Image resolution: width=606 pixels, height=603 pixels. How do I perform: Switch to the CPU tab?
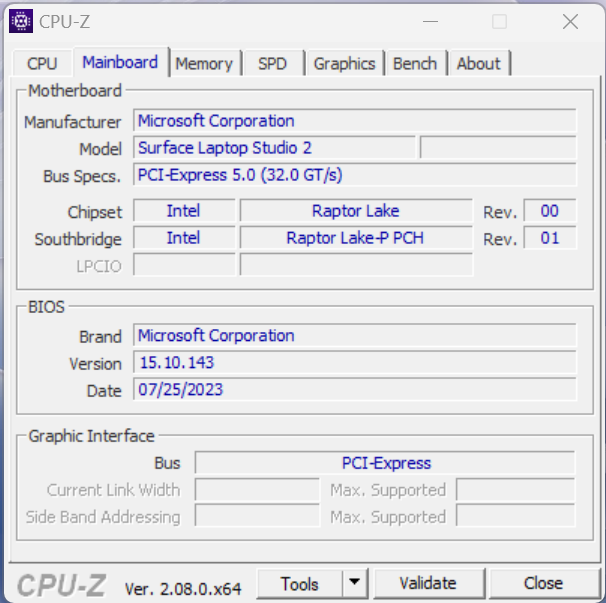[x=42, y=63]
